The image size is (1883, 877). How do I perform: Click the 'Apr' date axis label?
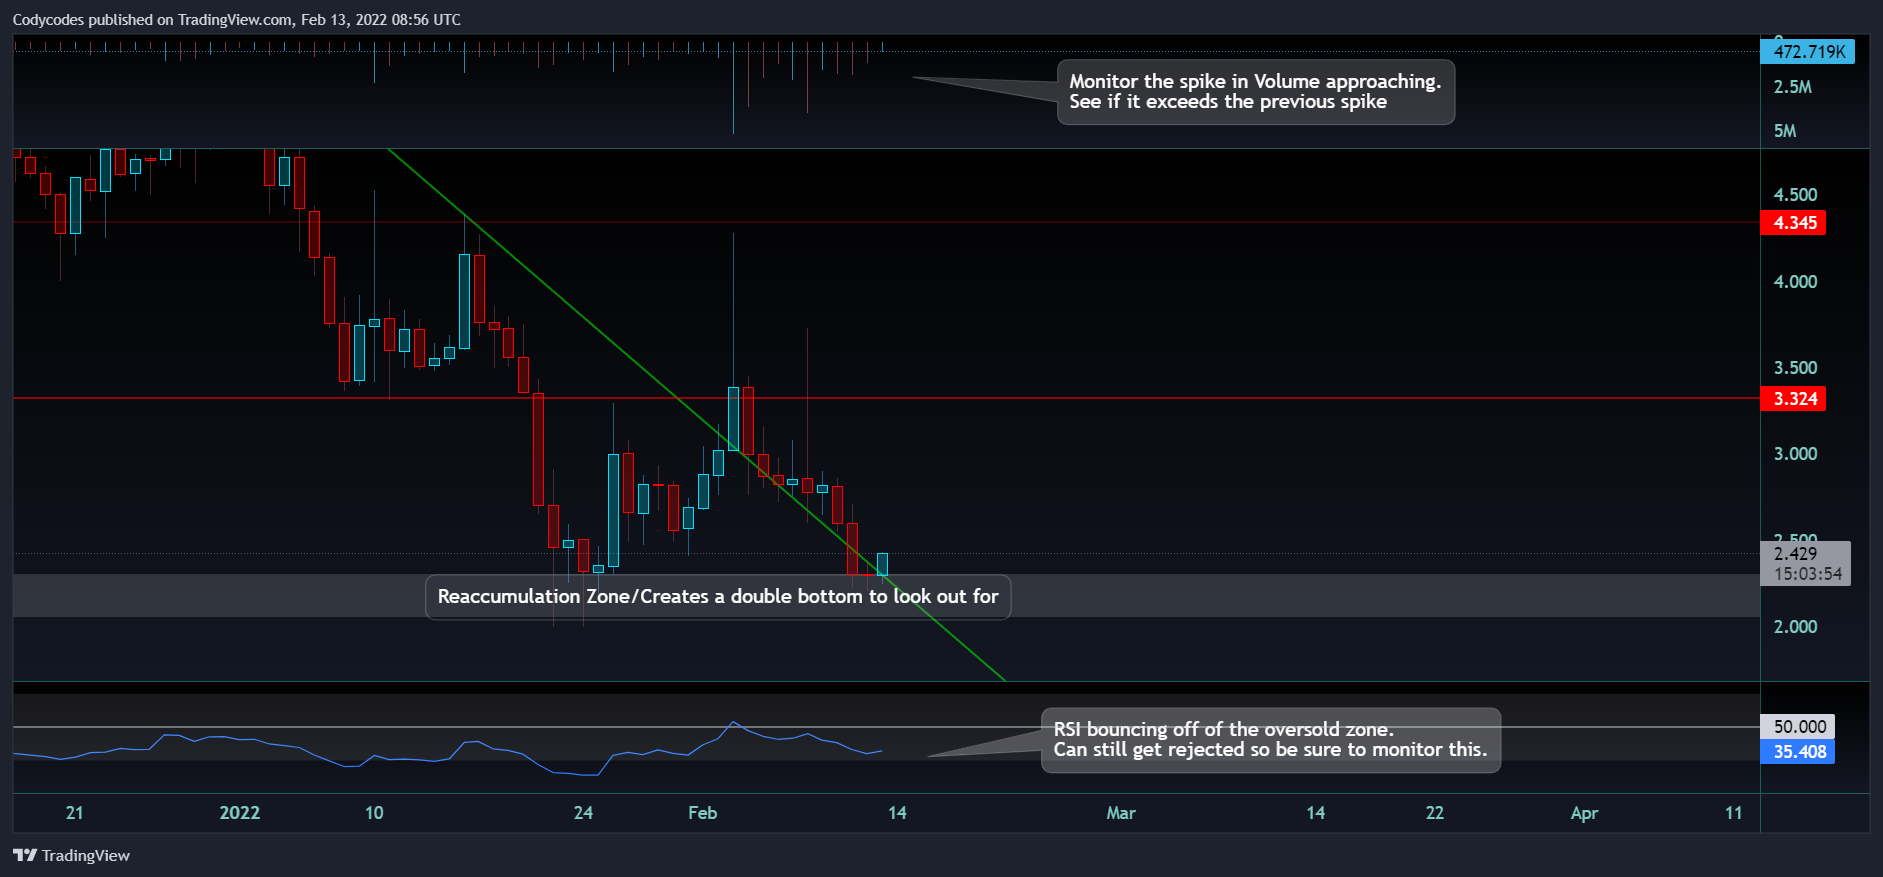point(1584,813)
